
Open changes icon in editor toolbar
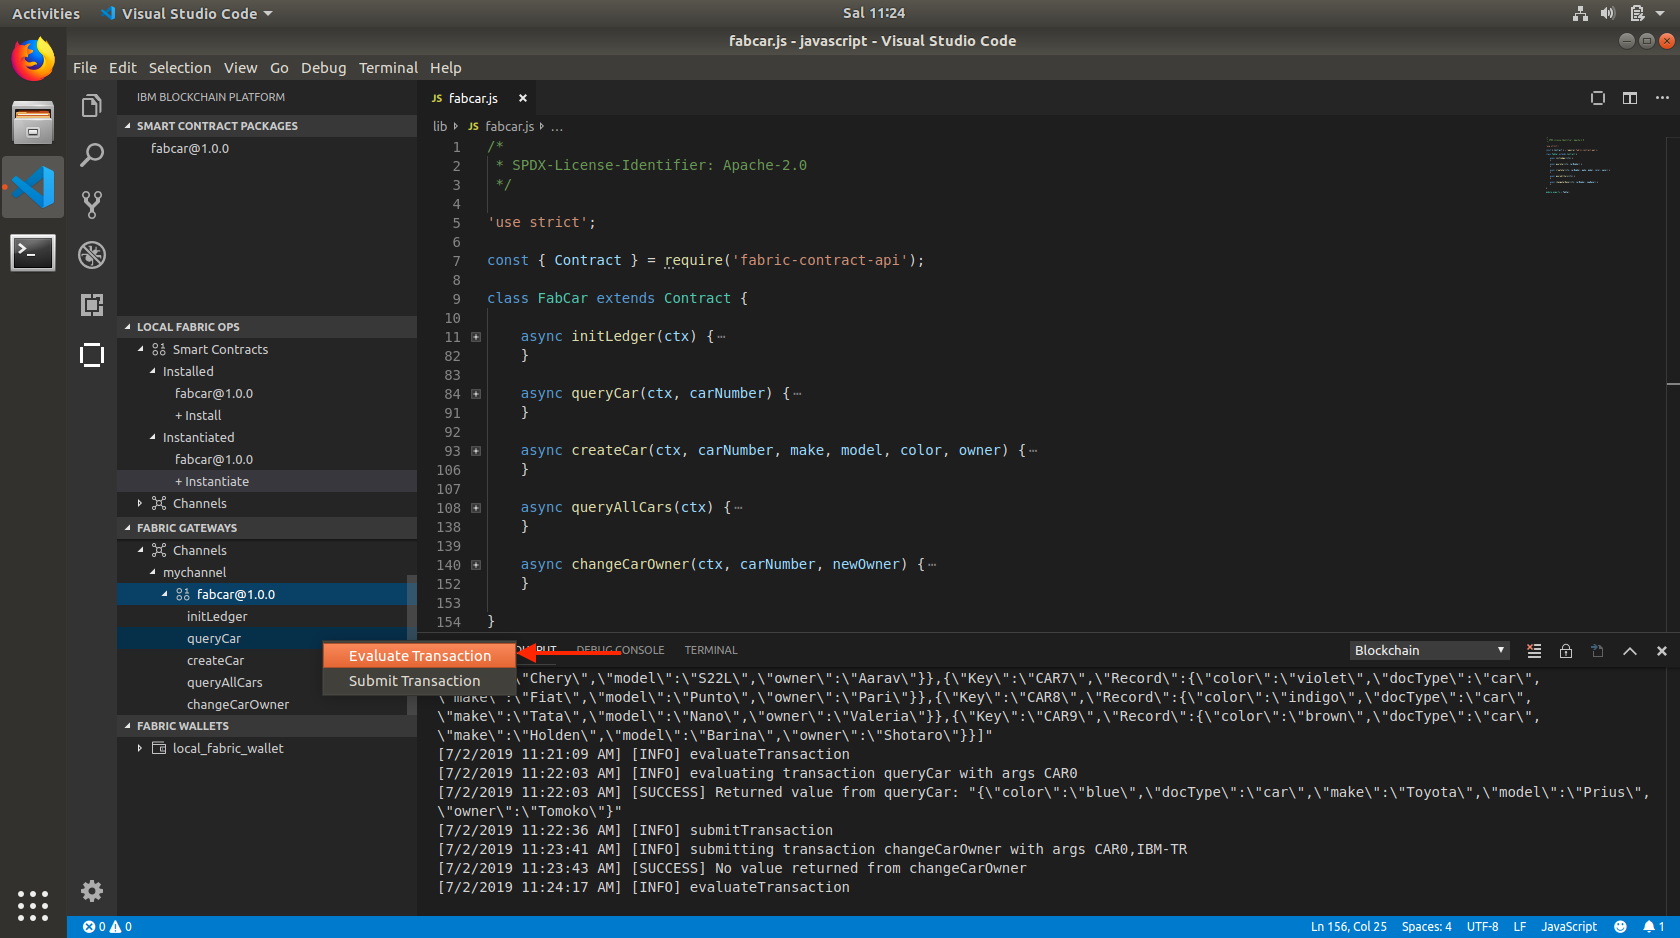coord(1598,98)
